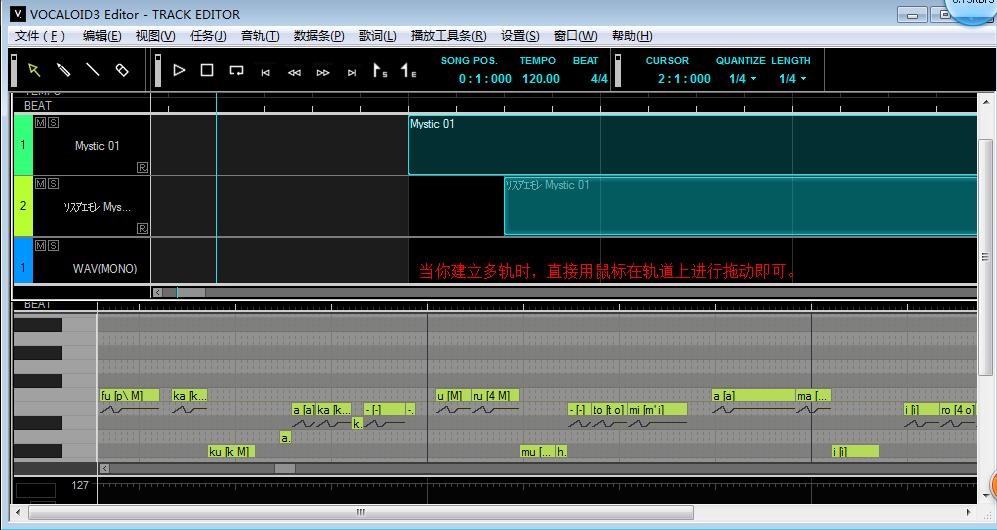Select the note 'u [M]'

pos(453,395)
